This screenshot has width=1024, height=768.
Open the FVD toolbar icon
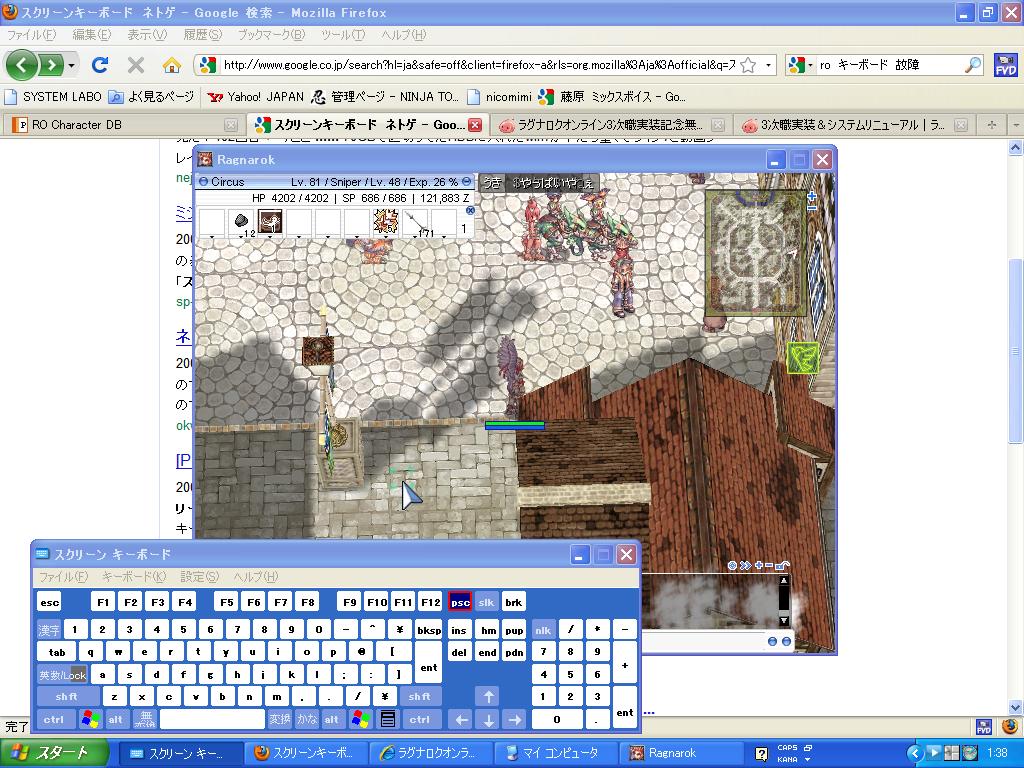click(1006, 65)
